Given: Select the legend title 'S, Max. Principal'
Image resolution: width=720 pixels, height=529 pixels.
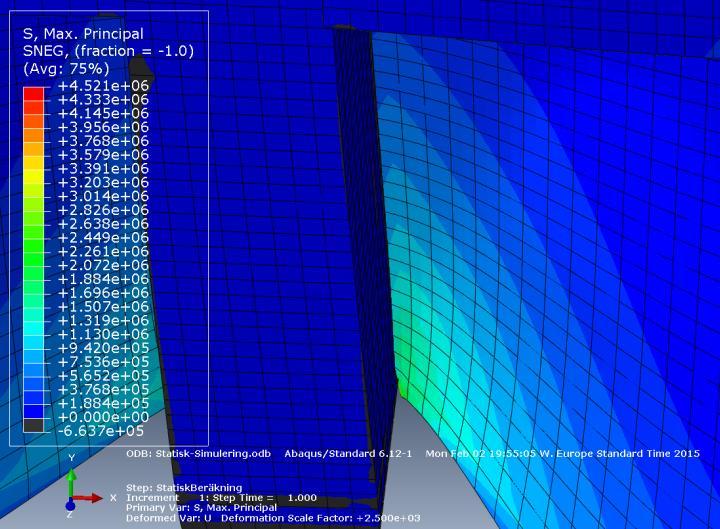Looking at the screenshot, I should coord(83,34).
